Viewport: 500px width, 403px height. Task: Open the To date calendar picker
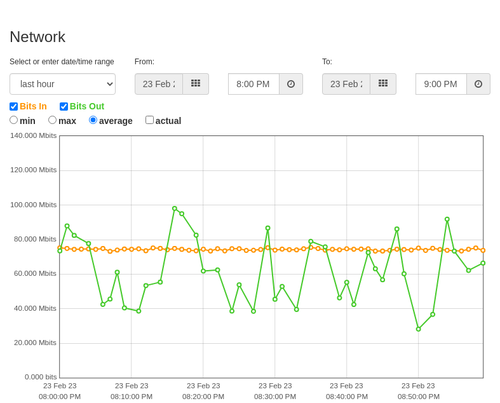click(383, 84)
